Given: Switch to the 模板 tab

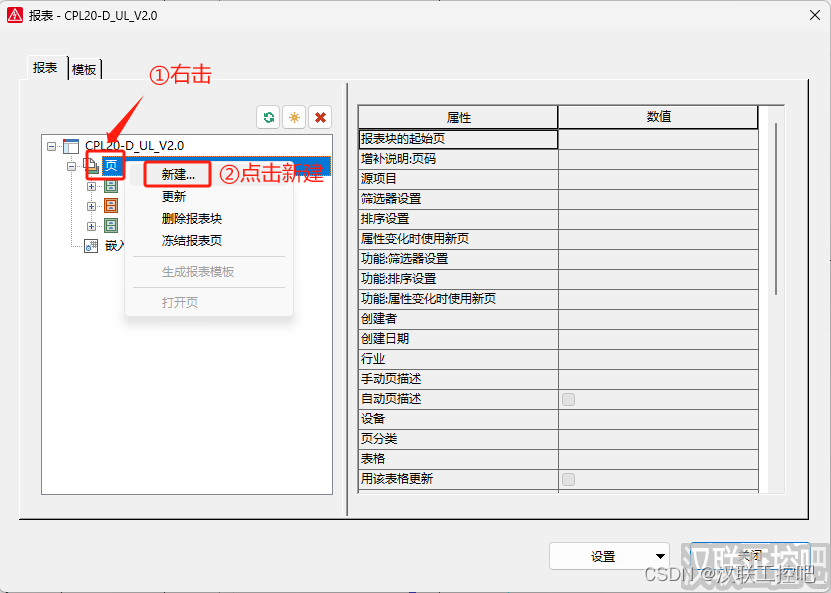Looking at the screenshot, I should pos(84,69).
